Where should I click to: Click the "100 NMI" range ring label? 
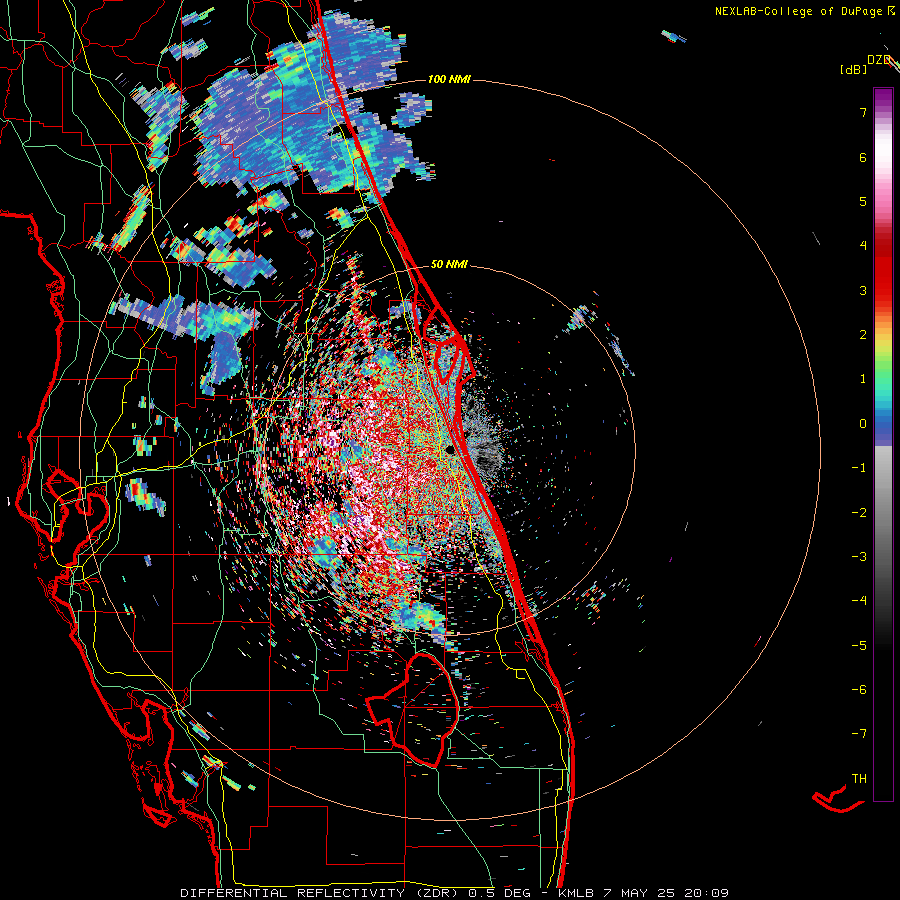coord(449,79)
